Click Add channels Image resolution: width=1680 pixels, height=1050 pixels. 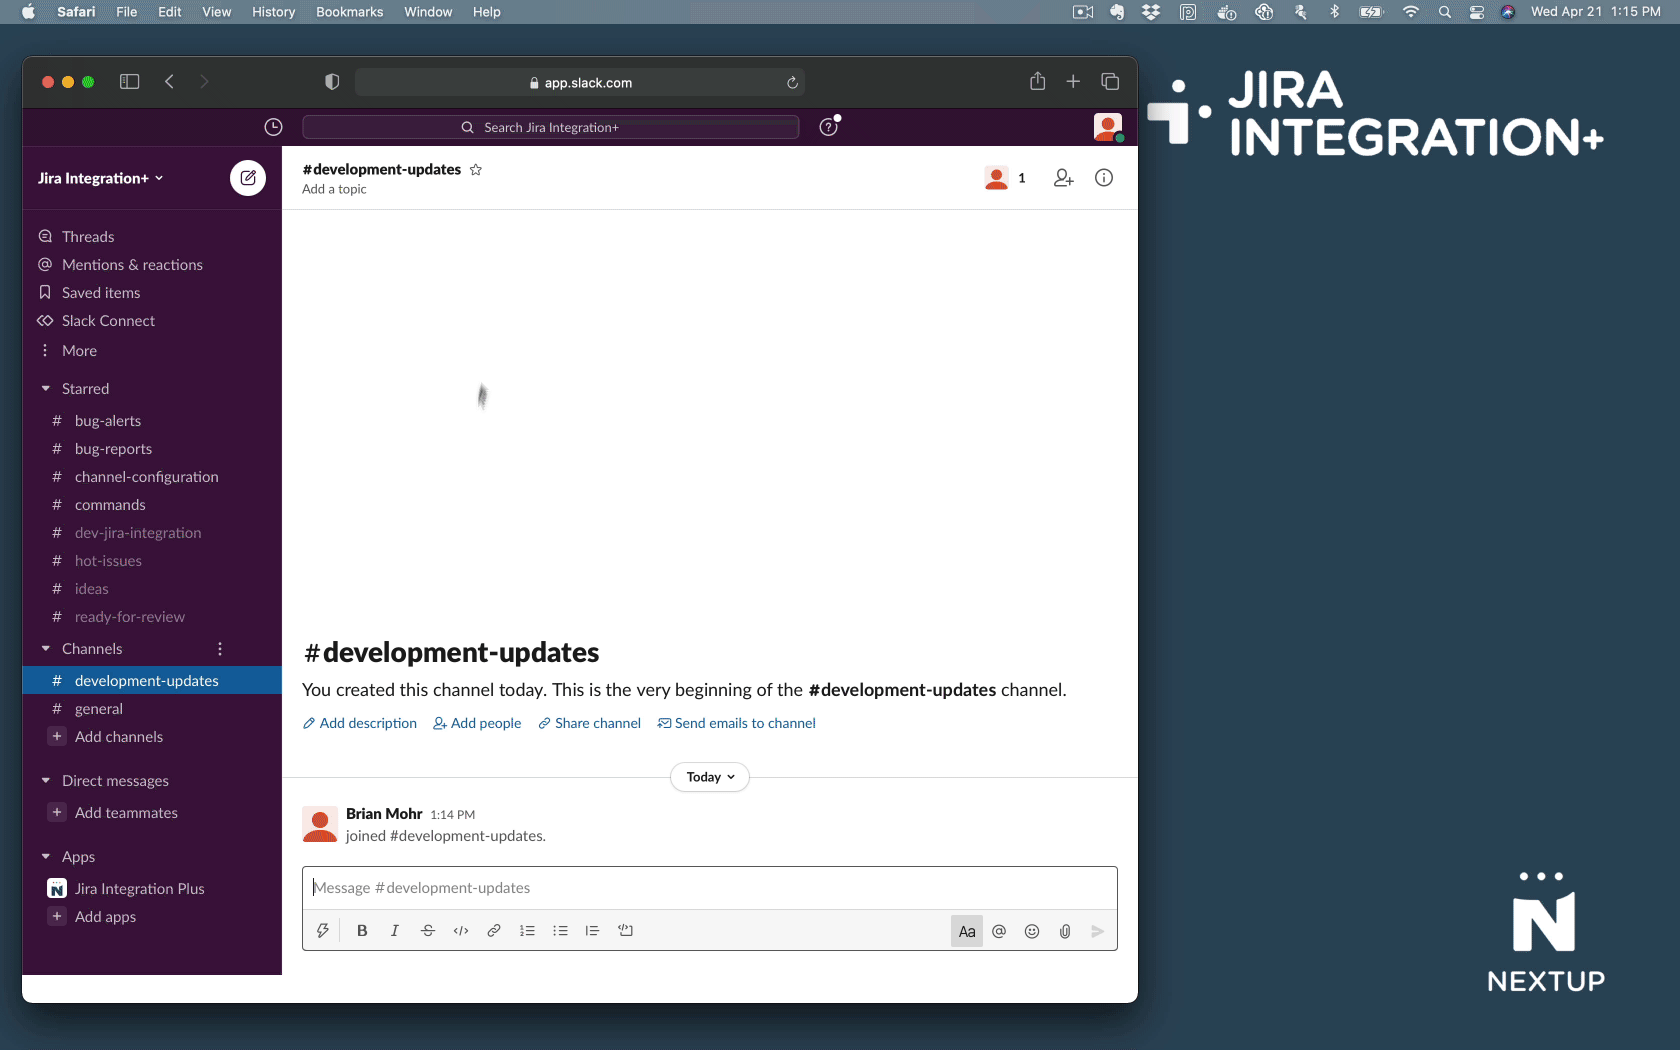point(118,737)
